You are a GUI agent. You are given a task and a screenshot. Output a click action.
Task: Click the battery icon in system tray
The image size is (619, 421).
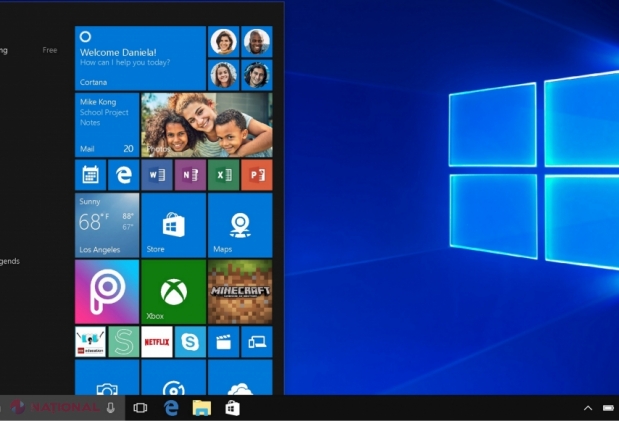click(x=608, y=408)
